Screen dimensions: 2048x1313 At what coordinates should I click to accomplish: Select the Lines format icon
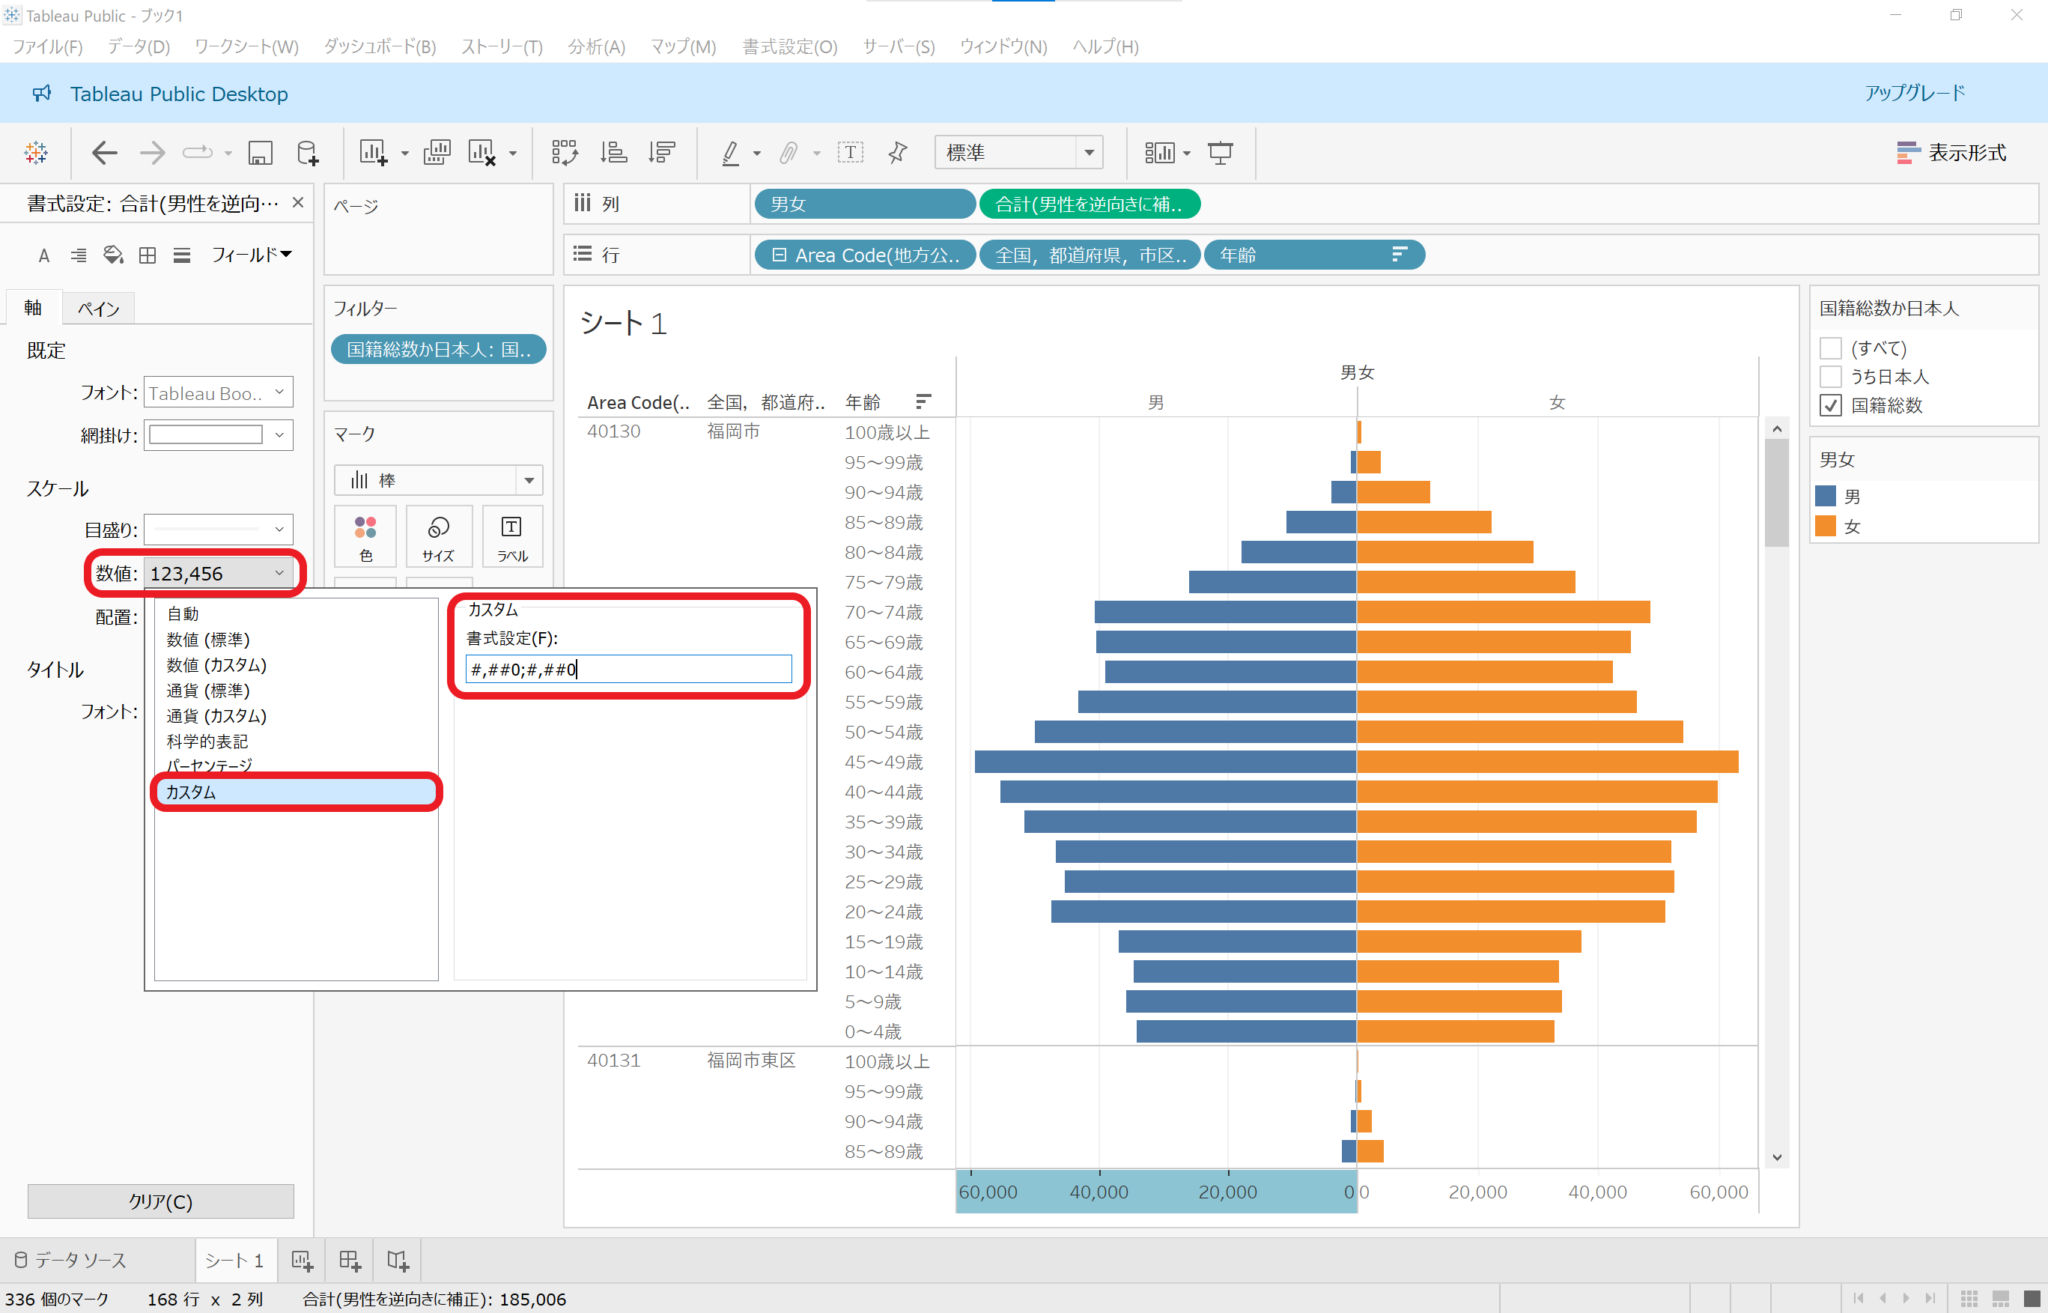click(x=181, y=255)
